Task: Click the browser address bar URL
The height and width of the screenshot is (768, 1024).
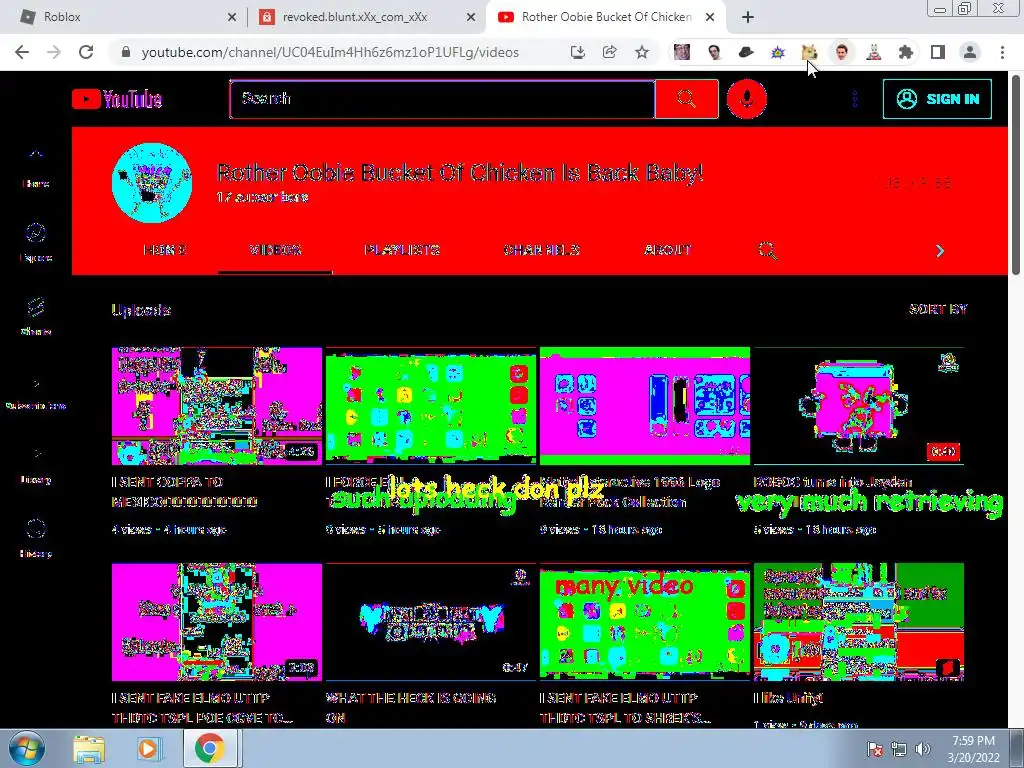Action: 330,52
